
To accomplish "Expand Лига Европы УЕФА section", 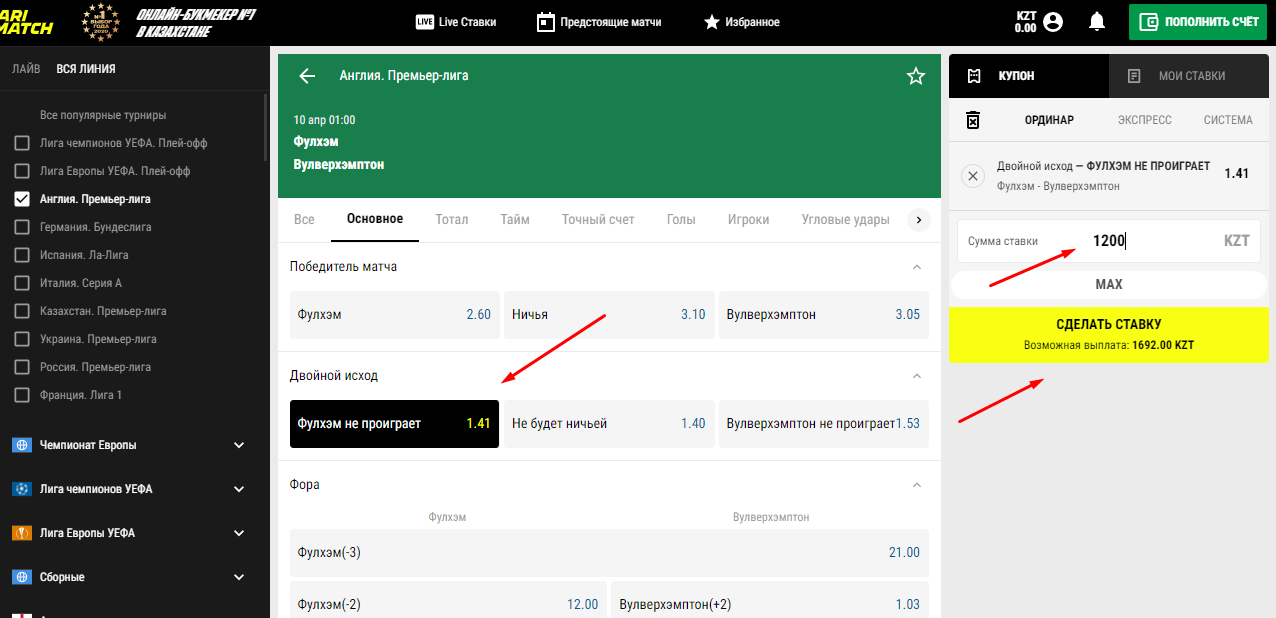I will [x=238, y=533].
